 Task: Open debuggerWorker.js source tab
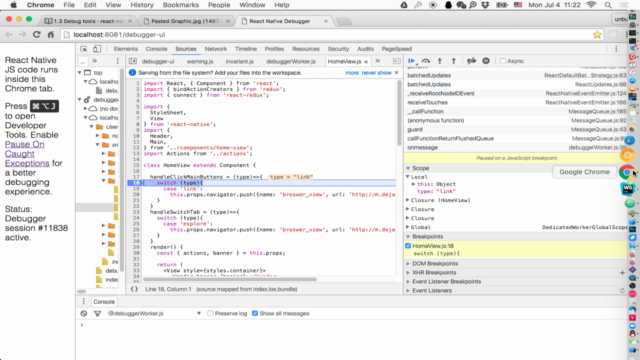point(291,62)
